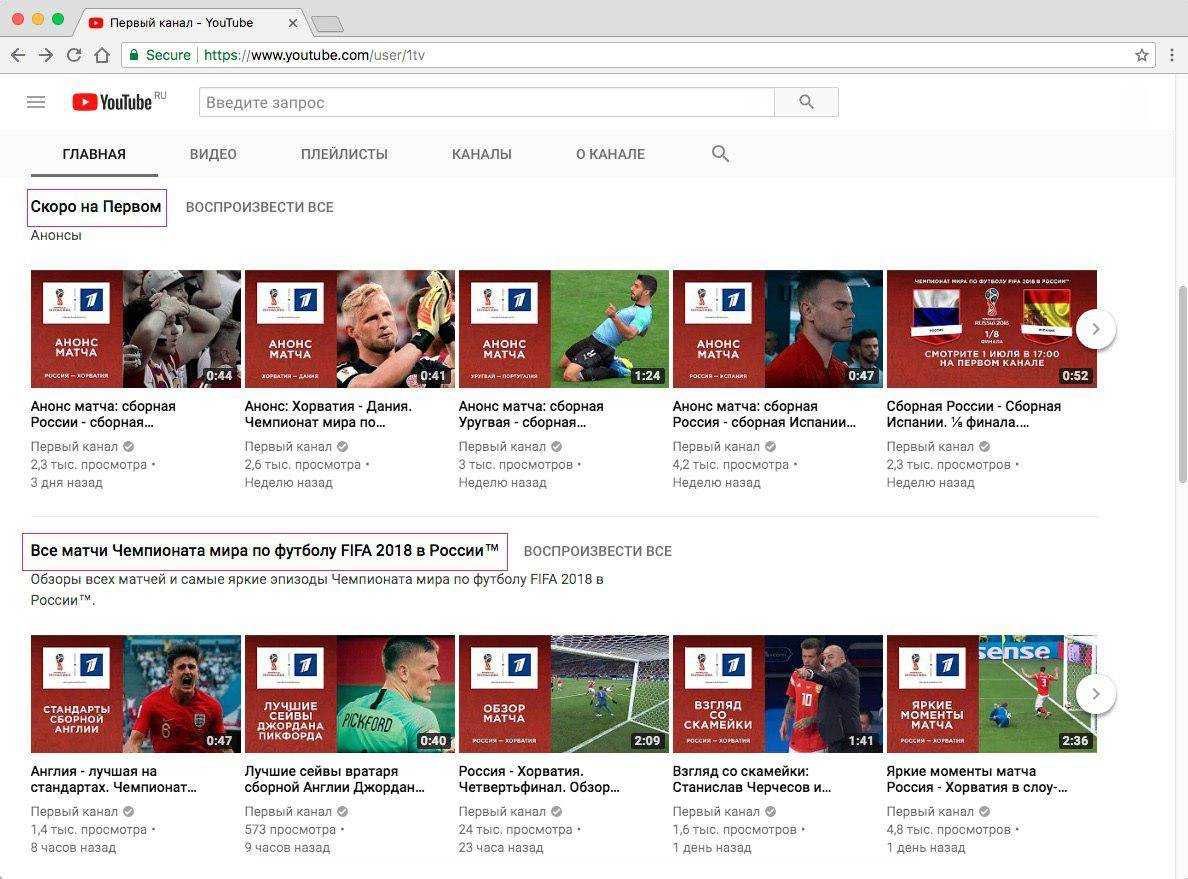The width and height of the screenshot is (1188, 879).
Task: Close the Первый канал browser tab
Action: (x=292, y=23)
